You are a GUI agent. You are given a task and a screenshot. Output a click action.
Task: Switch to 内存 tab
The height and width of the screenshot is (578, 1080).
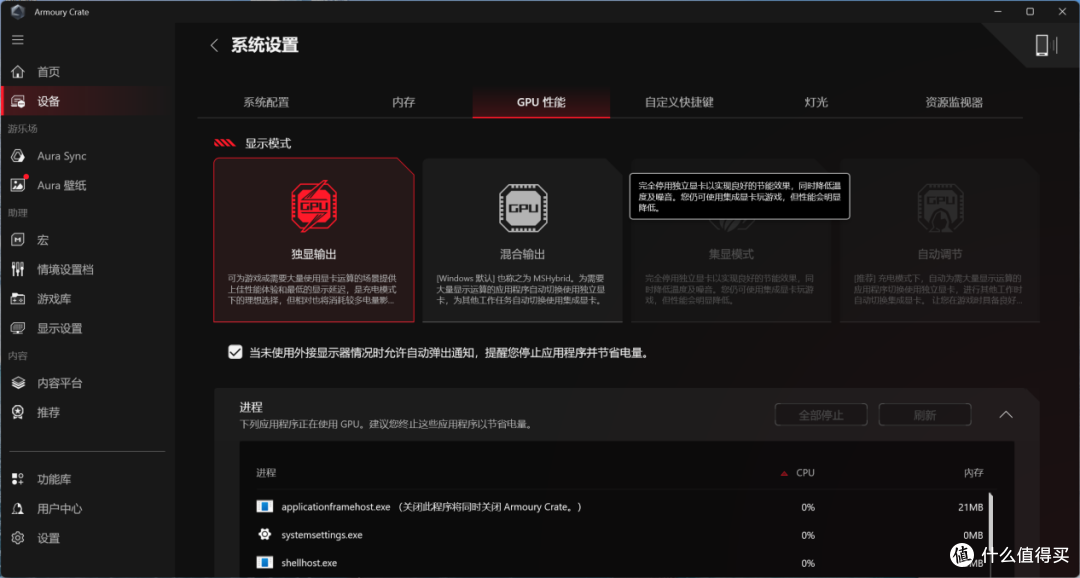tap(404, 103)
